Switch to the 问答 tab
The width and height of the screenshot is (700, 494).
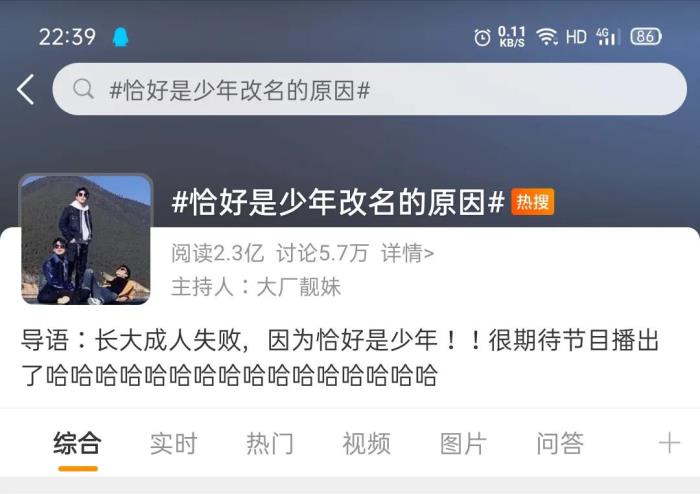pyautogui.click(x=560, y=444)
